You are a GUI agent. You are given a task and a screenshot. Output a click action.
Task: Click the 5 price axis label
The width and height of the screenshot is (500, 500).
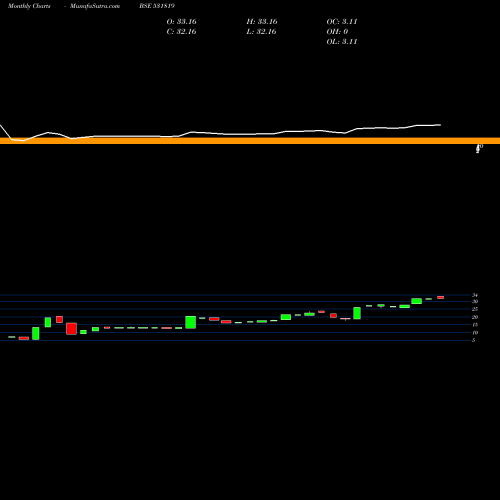[x=474, y=340]
